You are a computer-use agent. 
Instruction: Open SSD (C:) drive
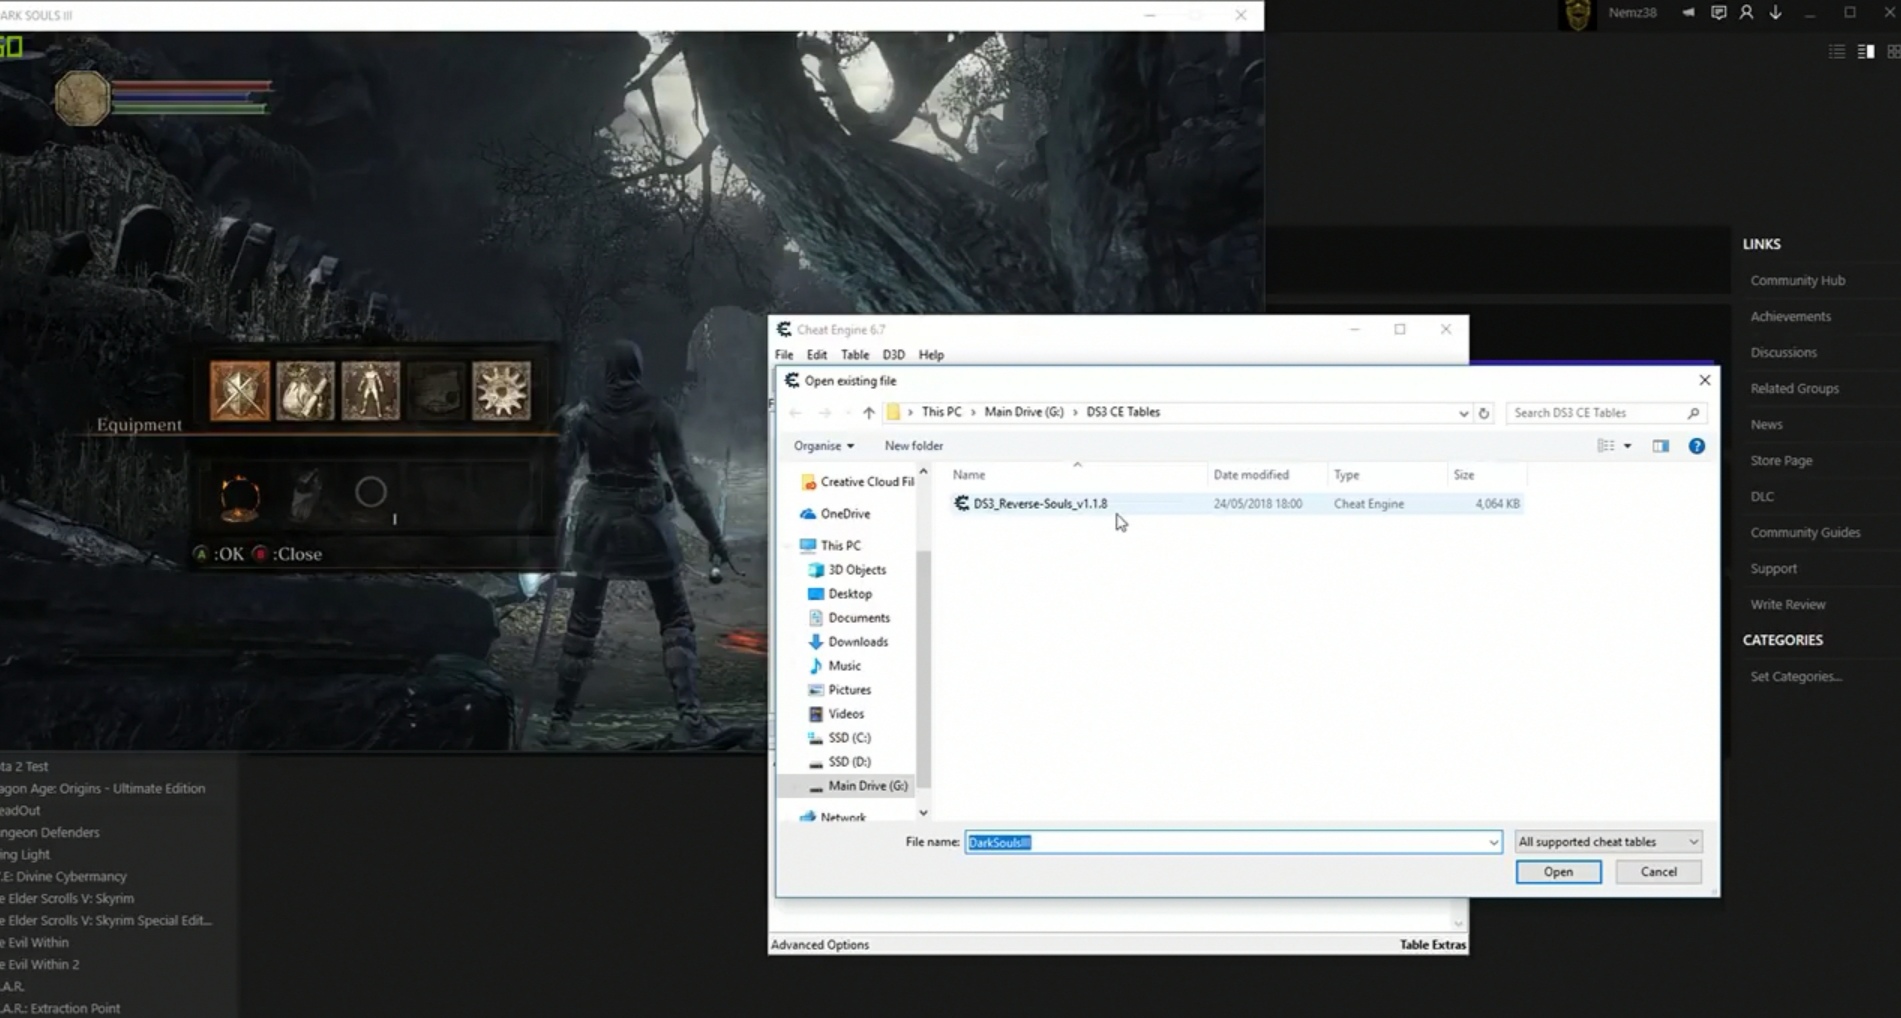point(840,738)
